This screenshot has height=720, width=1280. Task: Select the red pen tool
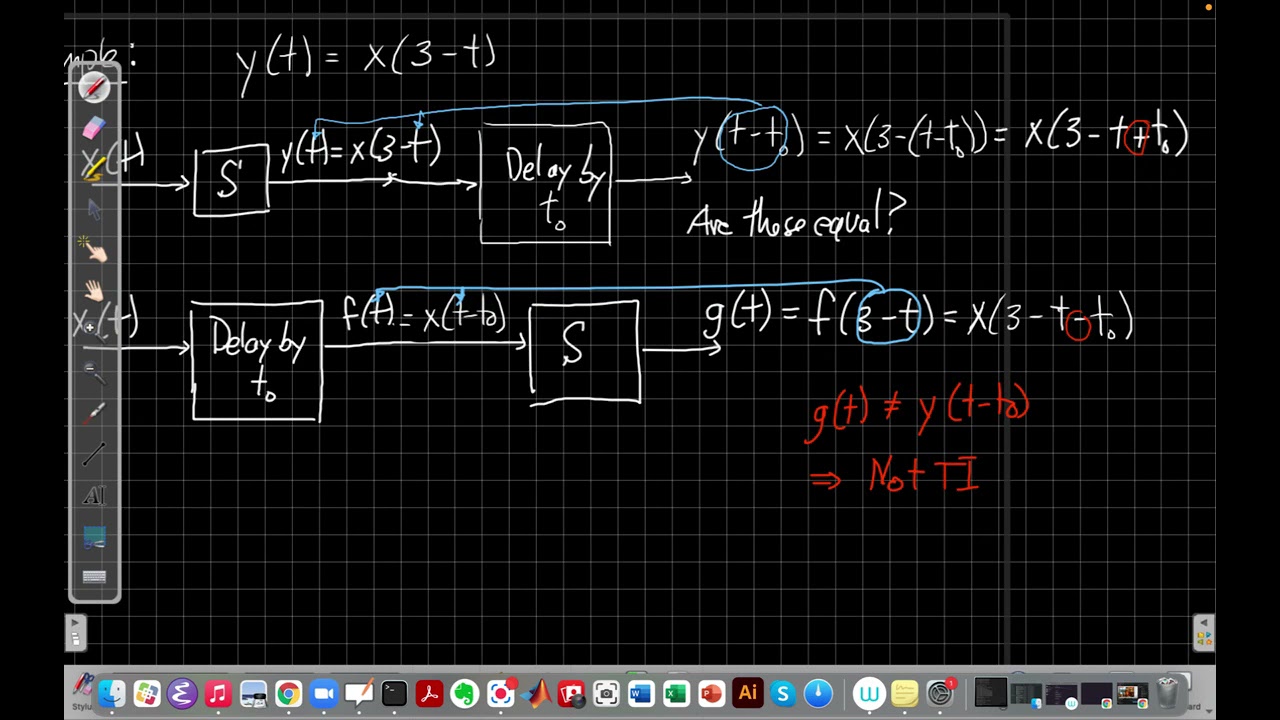click(94, 88)
